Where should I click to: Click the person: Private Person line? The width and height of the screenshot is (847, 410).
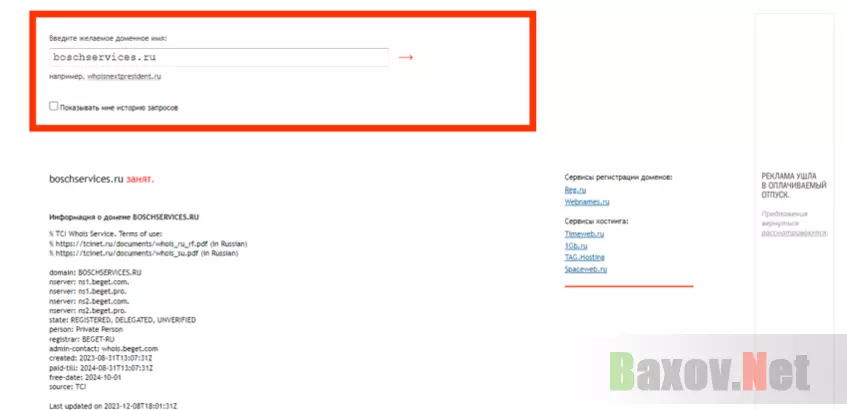pyautogui.click(x=86, y=330)
